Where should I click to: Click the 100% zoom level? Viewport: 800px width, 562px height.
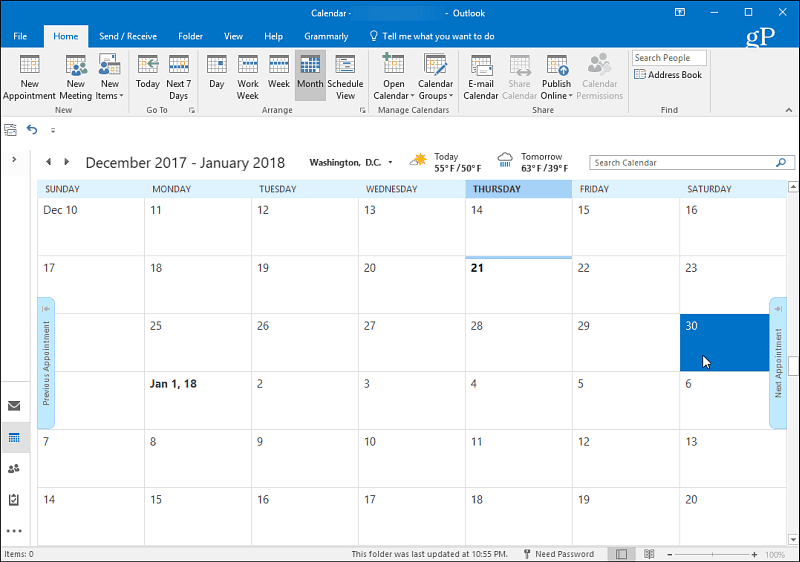pyautogui.click(x=774, y=554)
